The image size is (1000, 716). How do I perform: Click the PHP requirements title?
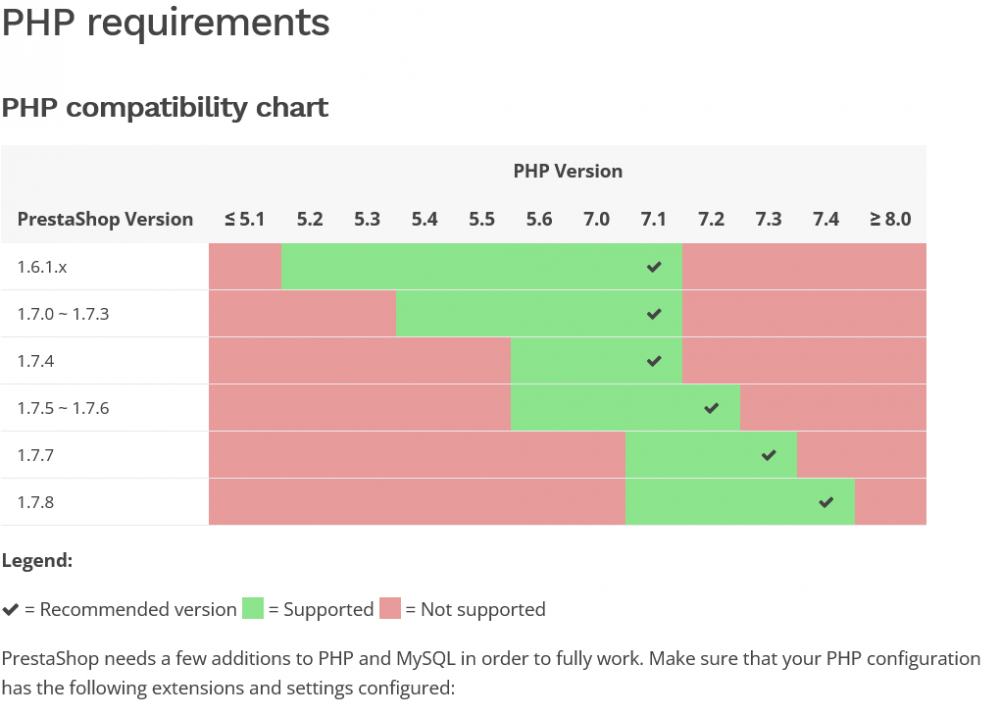point(166,23)
